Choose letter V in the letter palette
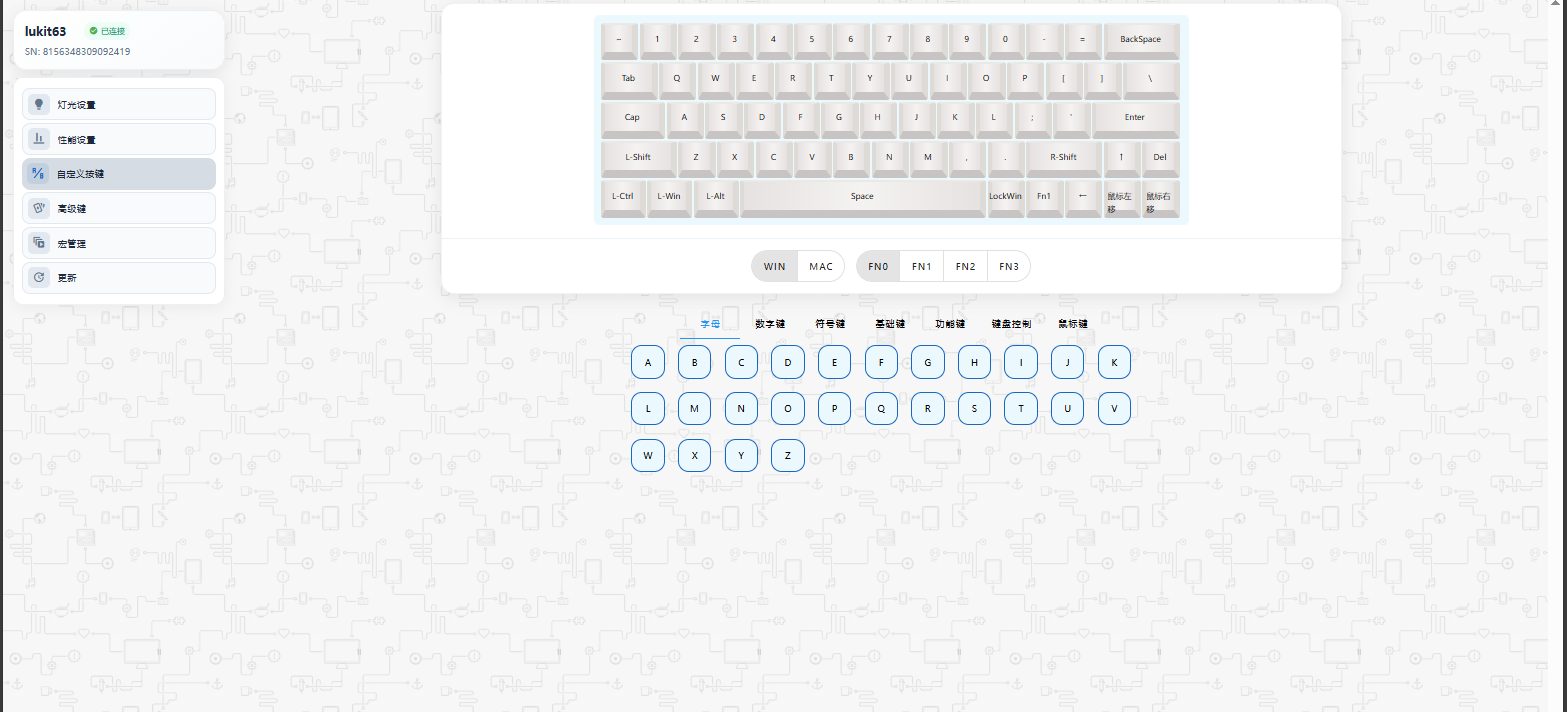This screenshot has width=1567, height=712. [x=1114, y=408]
